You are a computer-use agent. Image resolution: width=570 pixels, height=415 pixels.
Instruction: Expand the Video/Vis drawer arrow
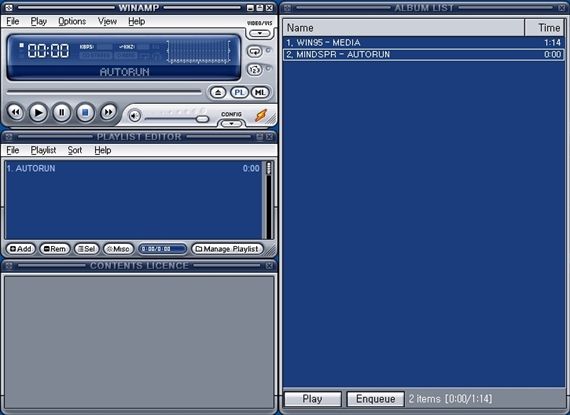point(260,33)
